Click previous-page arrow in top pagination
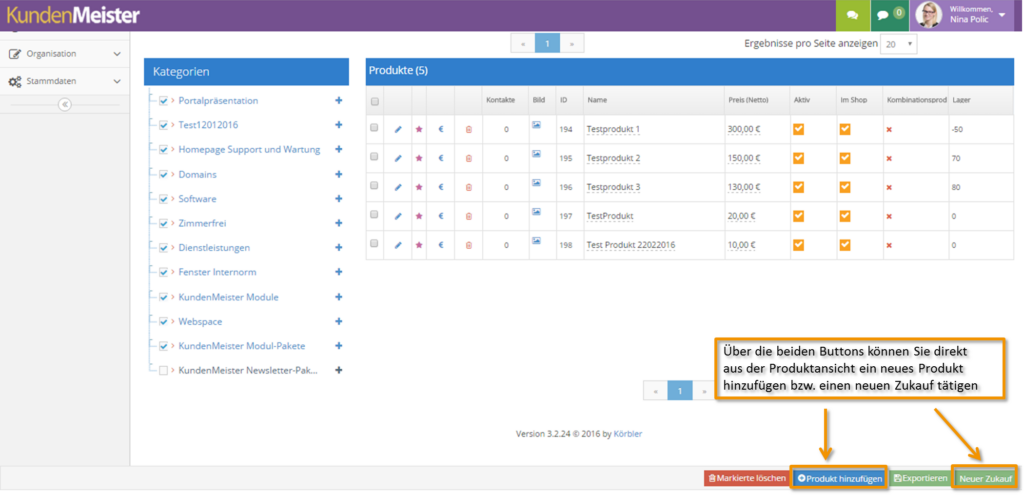 point(523,43)
